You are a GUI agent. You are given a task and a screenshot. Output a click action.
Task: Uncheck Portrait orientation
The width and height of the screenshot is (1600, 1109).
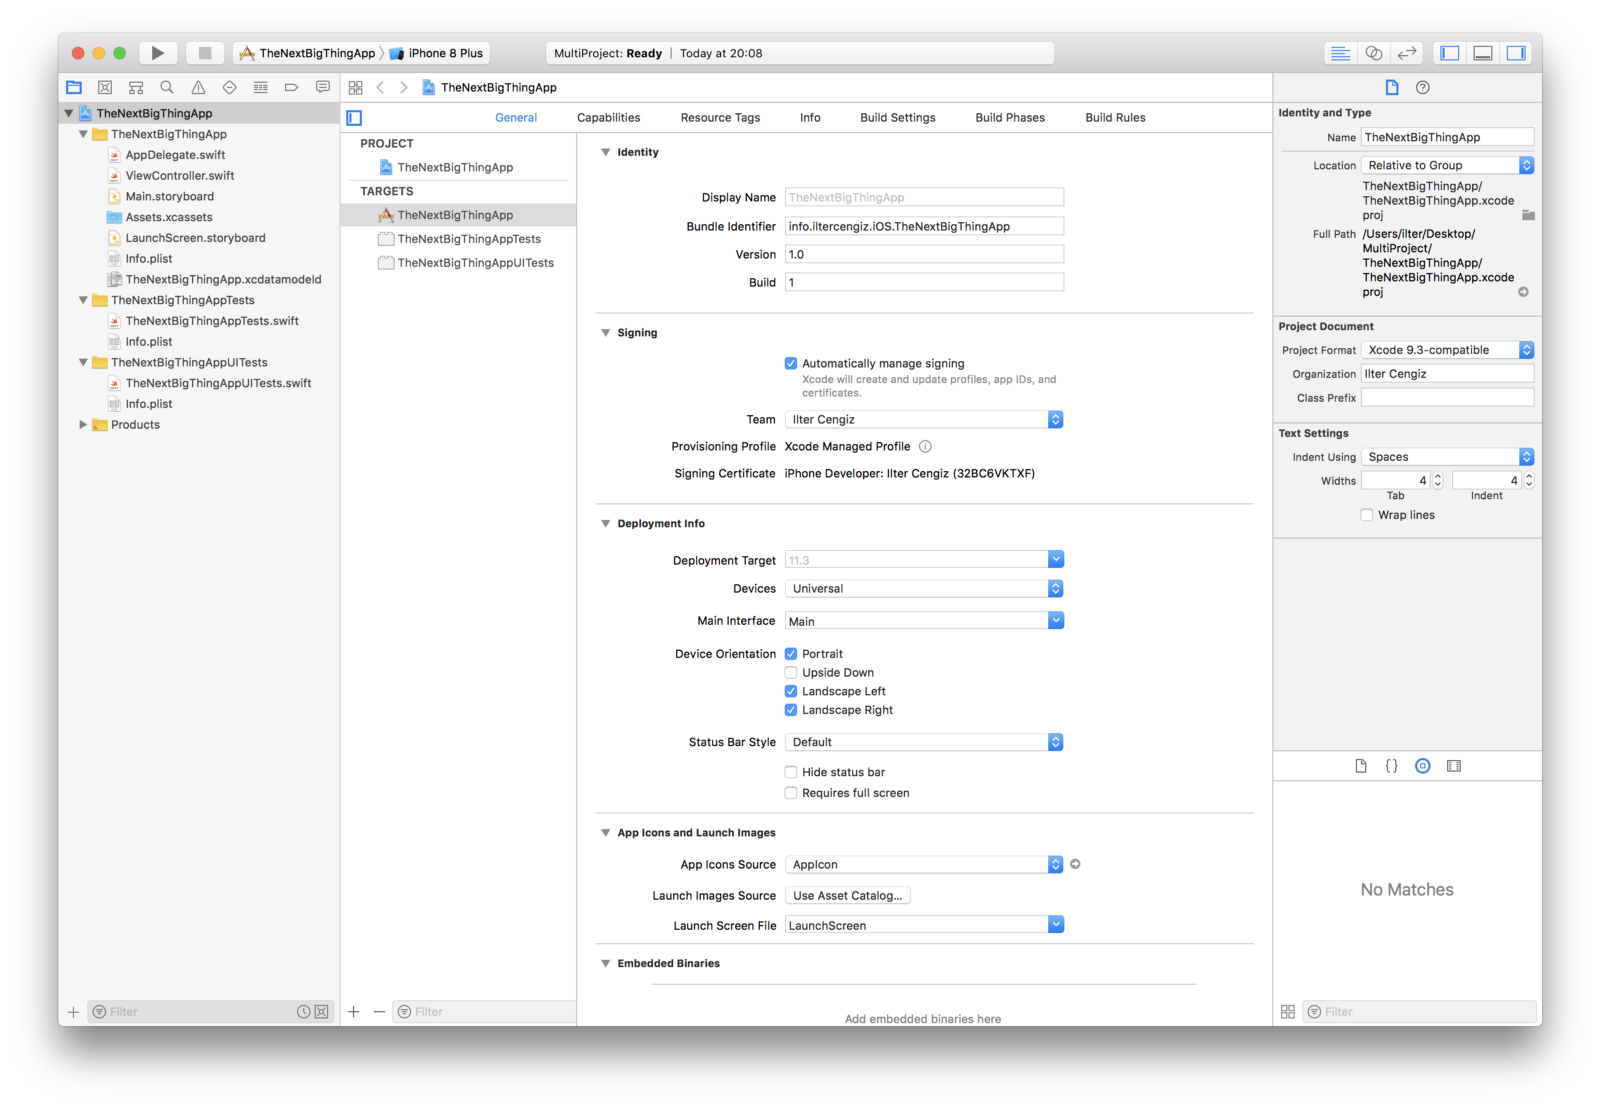tap(791, 654)
